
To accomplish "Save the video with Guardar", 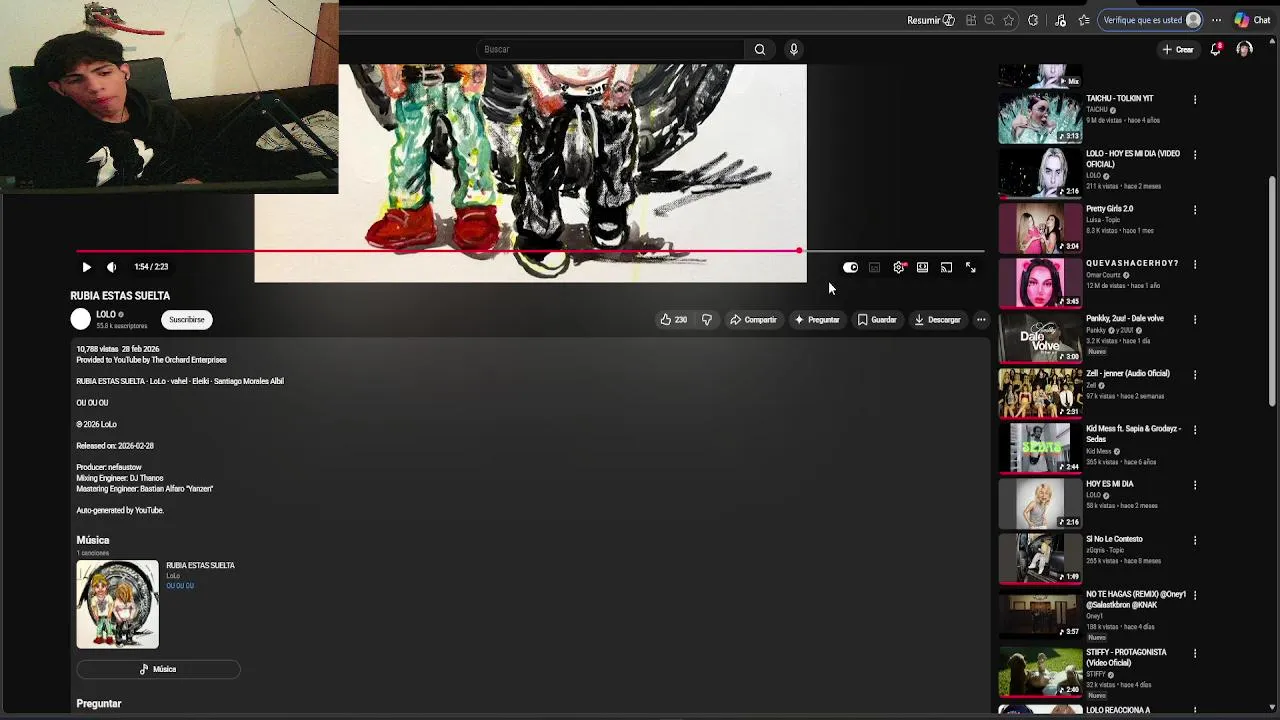I will 877,320.
